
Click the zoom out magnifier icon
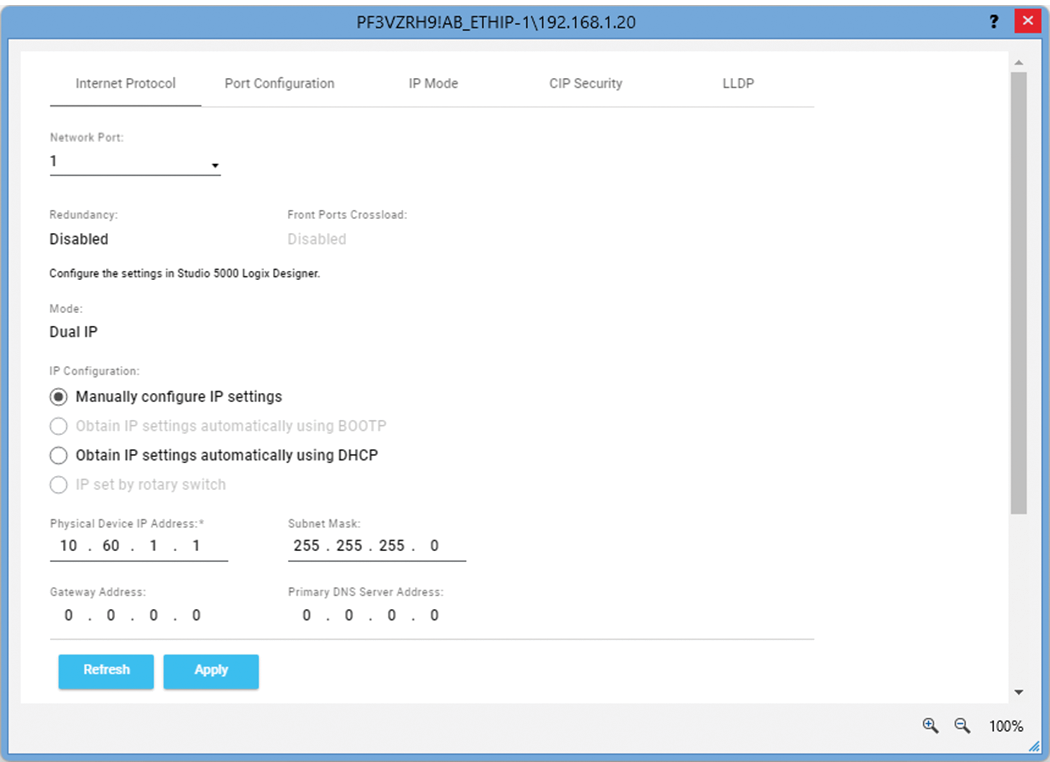(x=962, y=726)
